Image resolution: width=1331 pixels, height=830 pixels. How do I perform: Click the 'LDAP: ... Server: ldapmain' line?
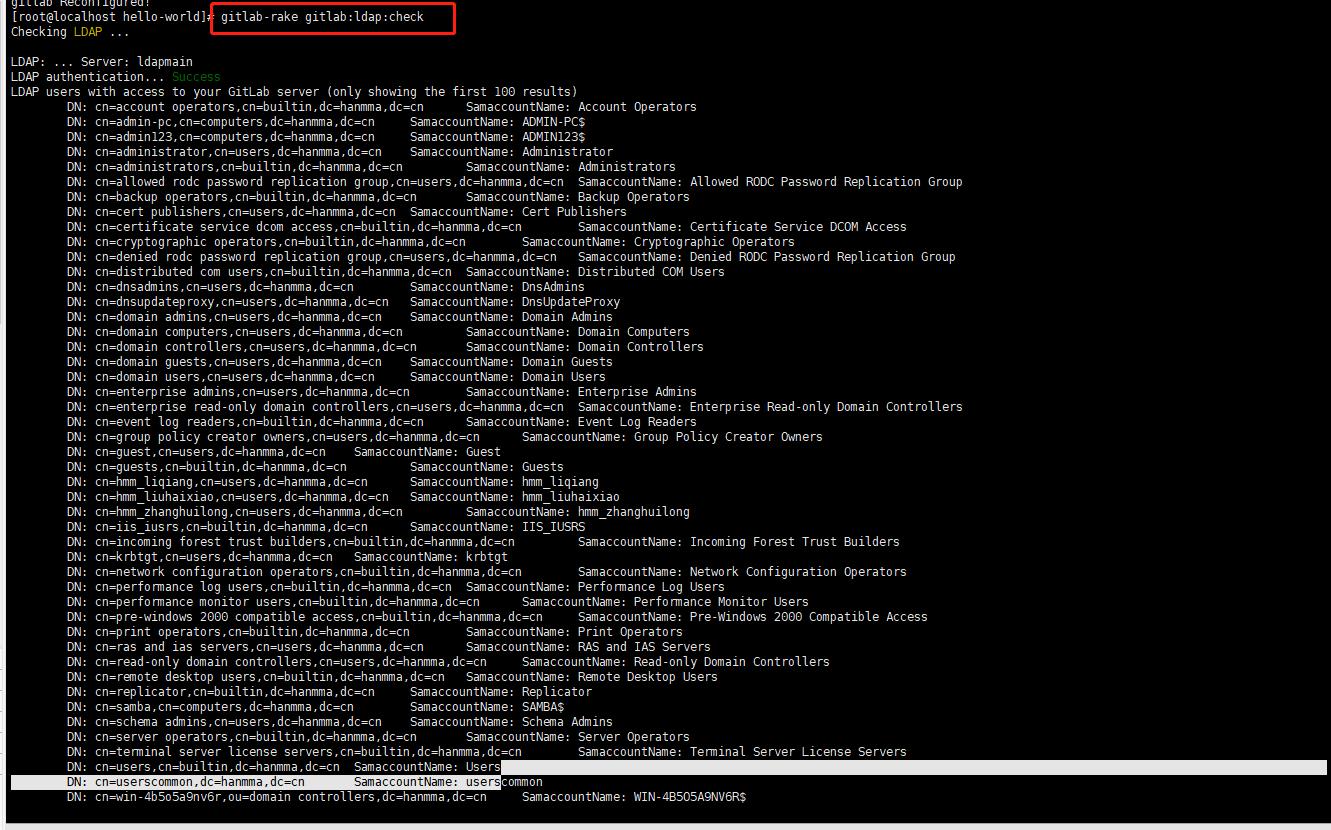(x=102, y=62)
